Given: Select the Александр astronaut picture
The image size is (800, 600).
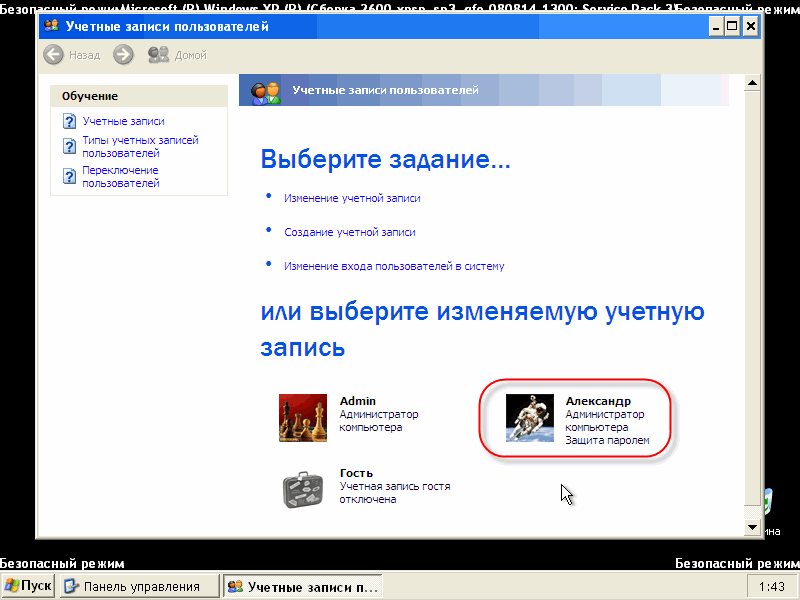Looking at the screenshot, I should tap(530, 418).
